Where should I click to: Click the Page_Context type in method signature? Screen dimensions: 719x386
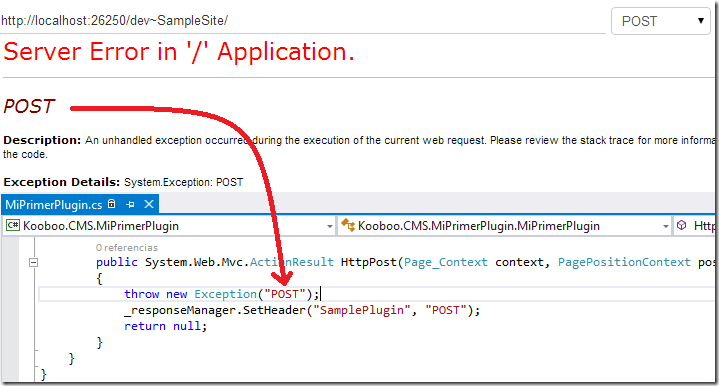coord(446,262)
